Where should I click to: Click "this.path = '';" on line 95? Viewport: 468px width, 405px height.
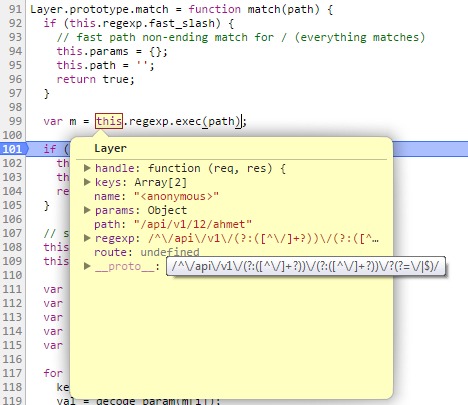tap(106, 65)
